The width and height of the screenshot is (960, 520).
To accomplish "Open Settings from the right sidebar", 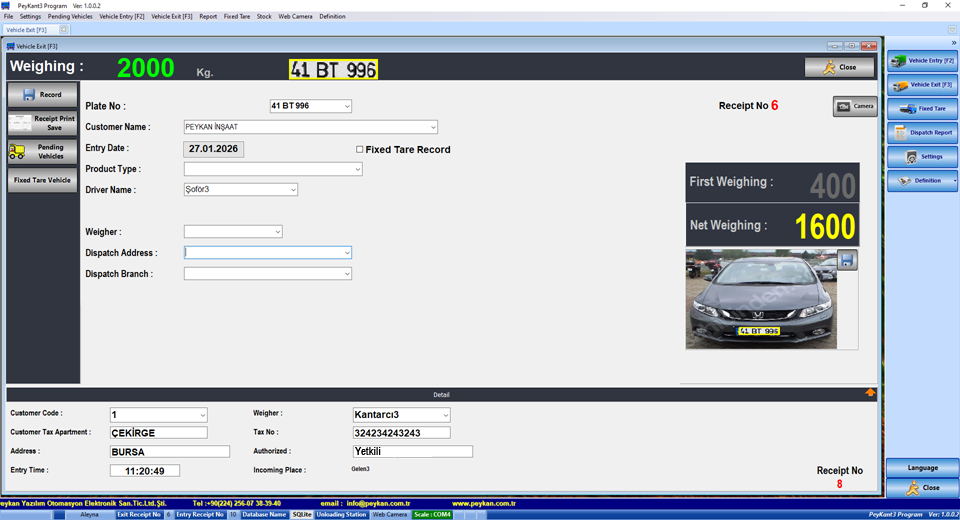I will 922,157.
